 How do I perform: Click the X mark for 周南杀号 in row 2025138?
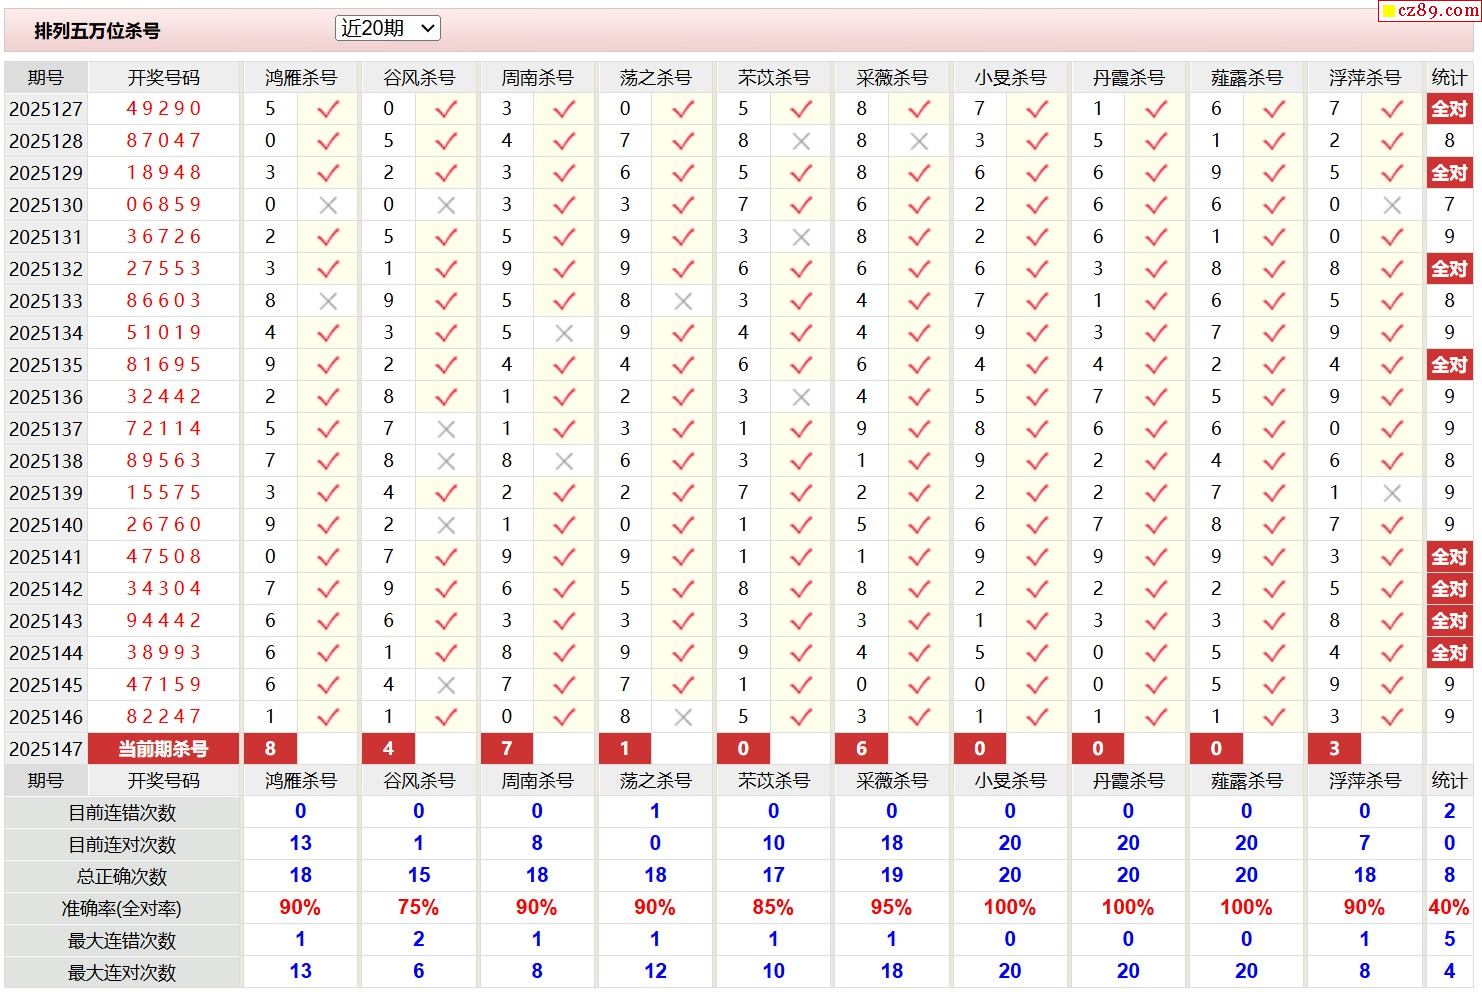(x=564, y=461)
